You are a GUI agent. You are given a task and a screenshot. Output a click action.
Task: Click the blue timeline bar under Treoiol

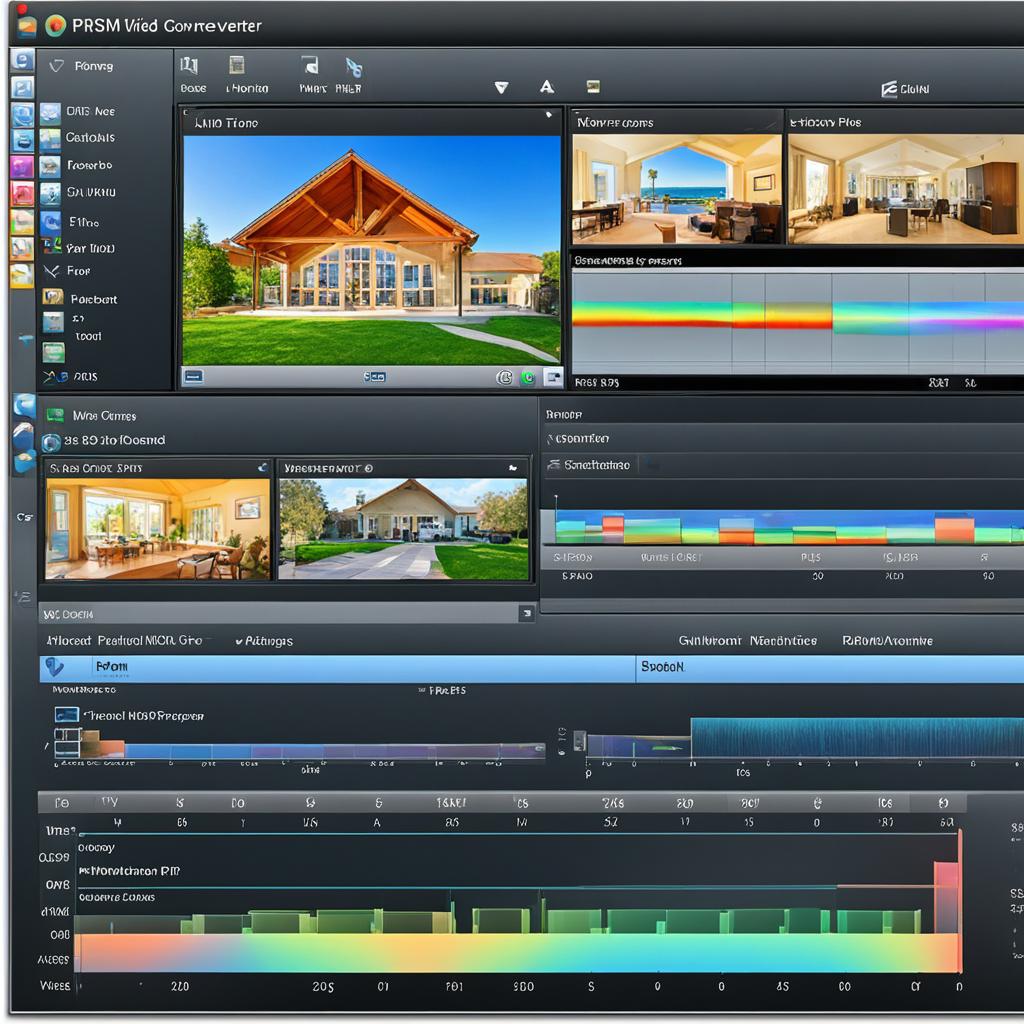click(333, 750)
